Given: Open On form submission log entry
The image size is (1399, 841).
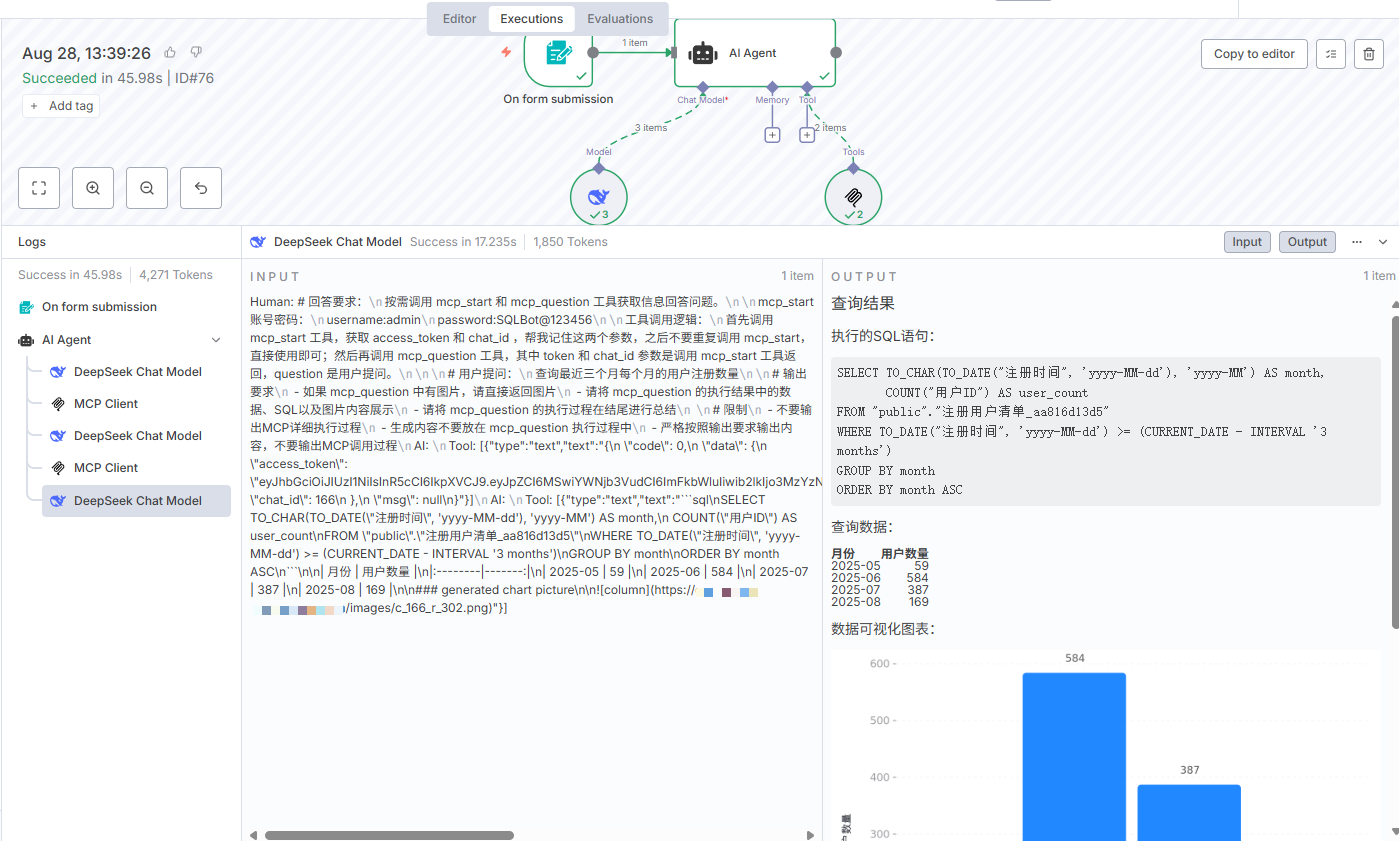Looking at the screenshot, I should [124, 307].
